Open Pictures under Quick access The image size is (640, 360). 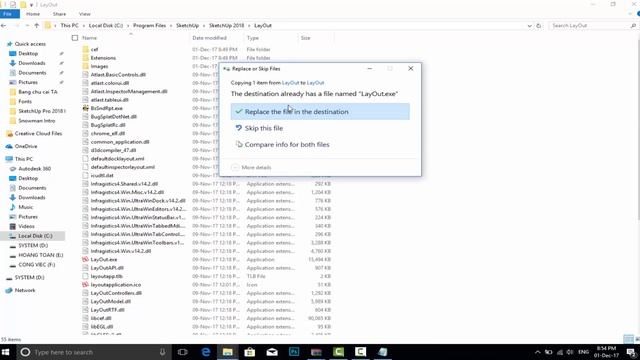[28, 82]
